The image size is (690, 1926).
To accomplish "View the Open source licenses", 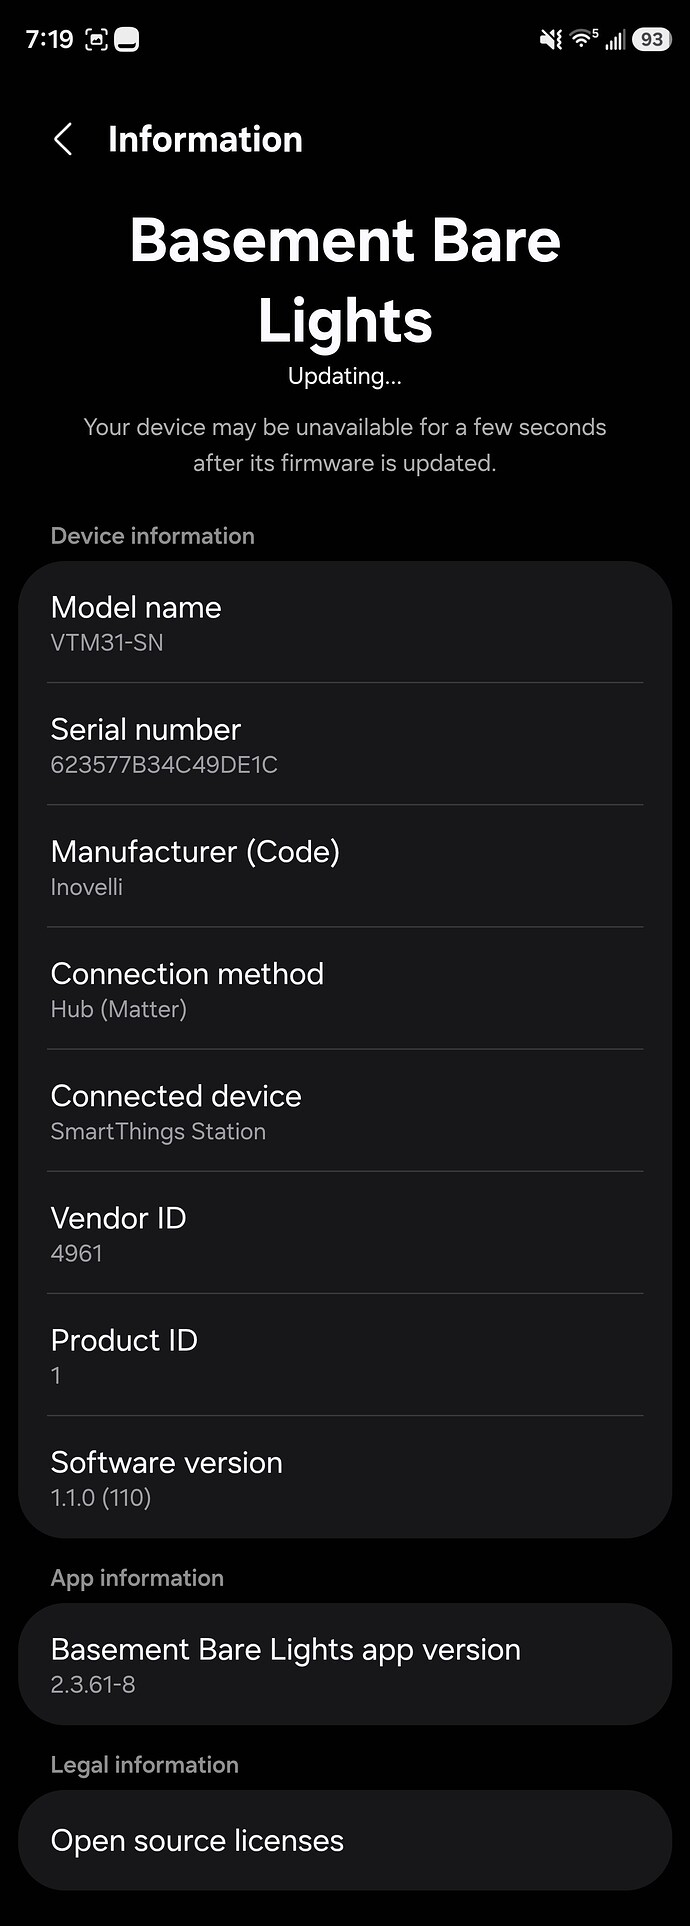I will click(345, 1840).
